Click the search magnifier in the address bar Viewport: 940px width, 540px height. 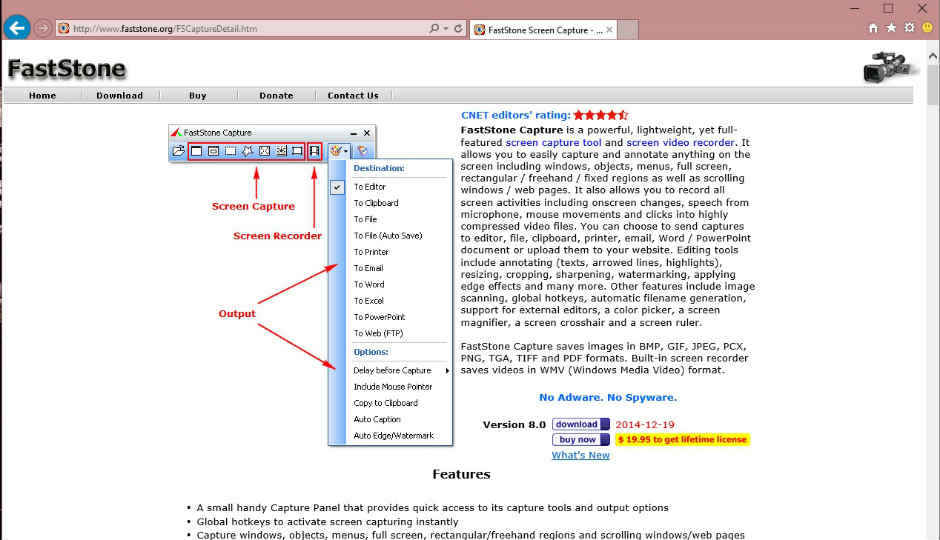434,28
